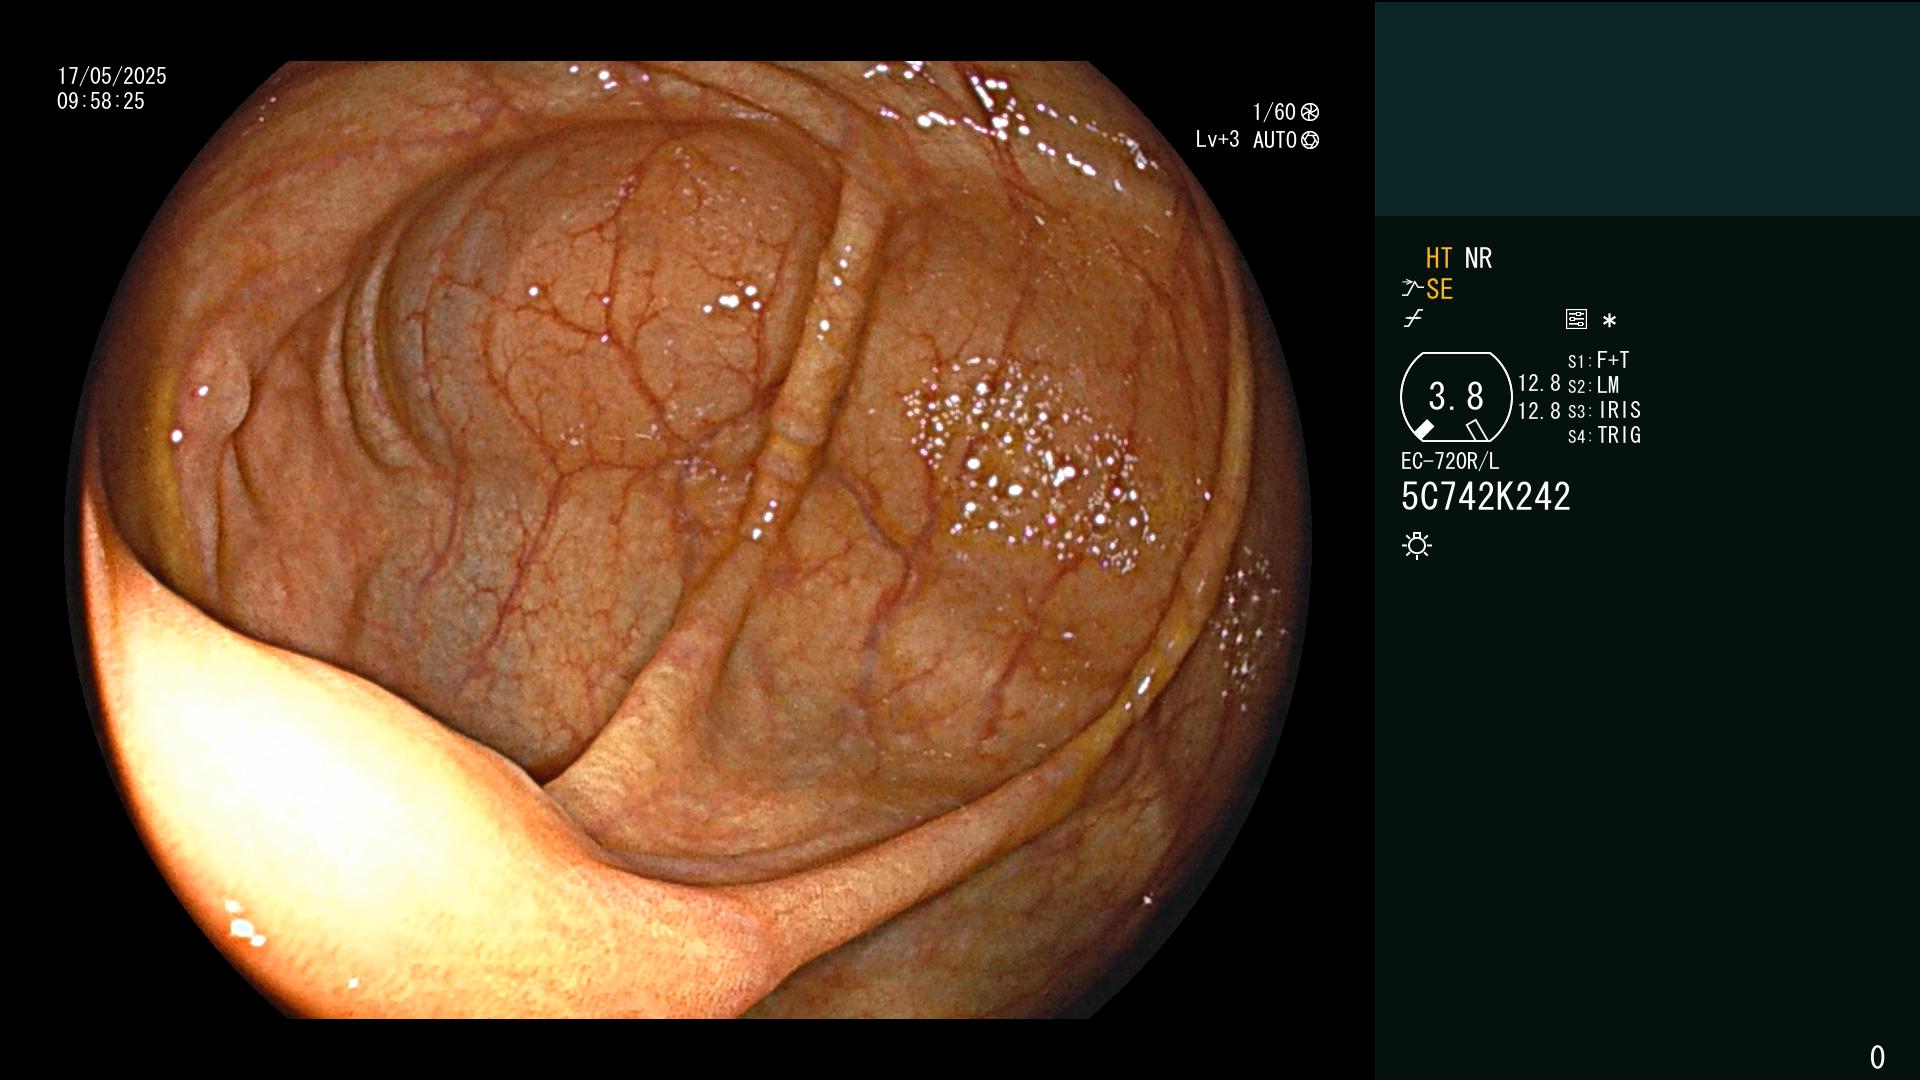Click the light source lamp icon
This screenshot has width=1920, height=1080.
pyautogui.click(x=1417, y=545)
